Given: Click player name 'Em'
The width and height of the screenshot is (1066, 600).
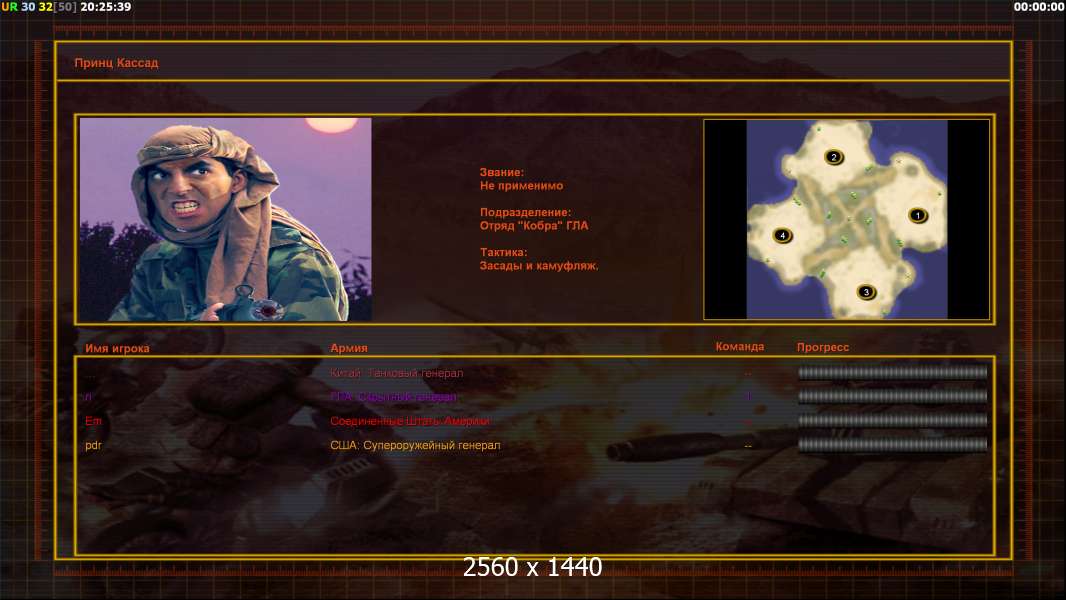Looking at the screenshot, I should (x=93, y=421).
